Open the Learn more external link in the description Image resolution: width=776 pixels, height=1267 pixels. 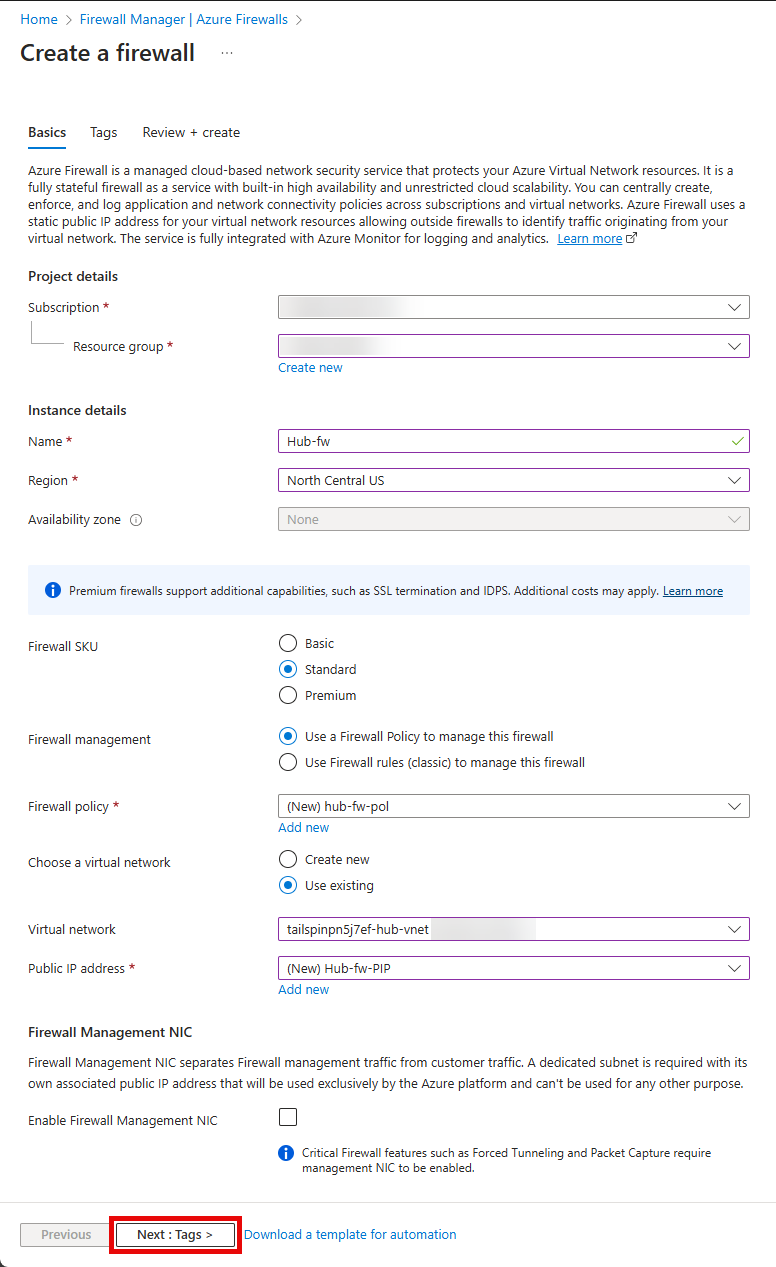[589, 238]
